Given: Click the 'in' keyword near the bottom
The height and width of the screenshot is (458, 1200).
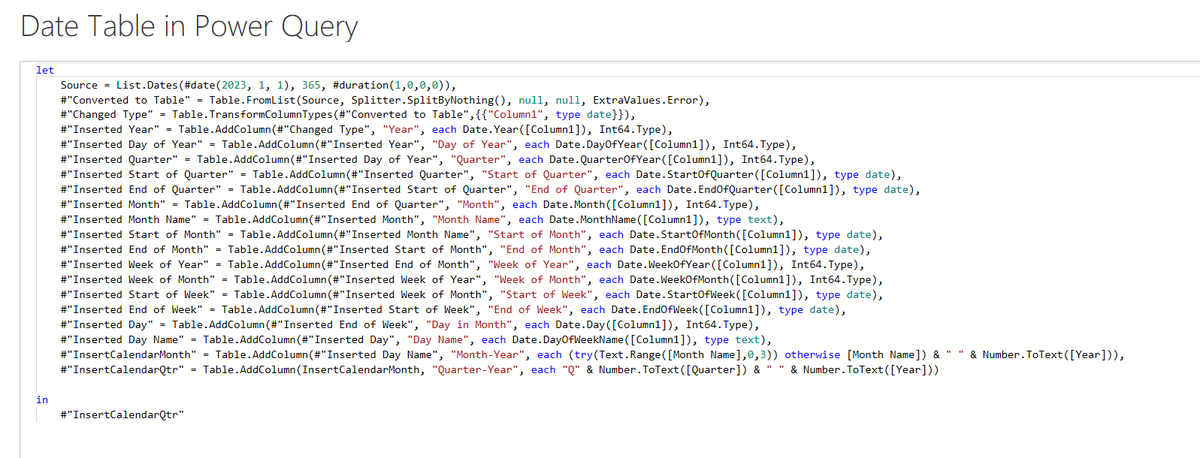Looking at the screenshot, I should coord(41,399).
